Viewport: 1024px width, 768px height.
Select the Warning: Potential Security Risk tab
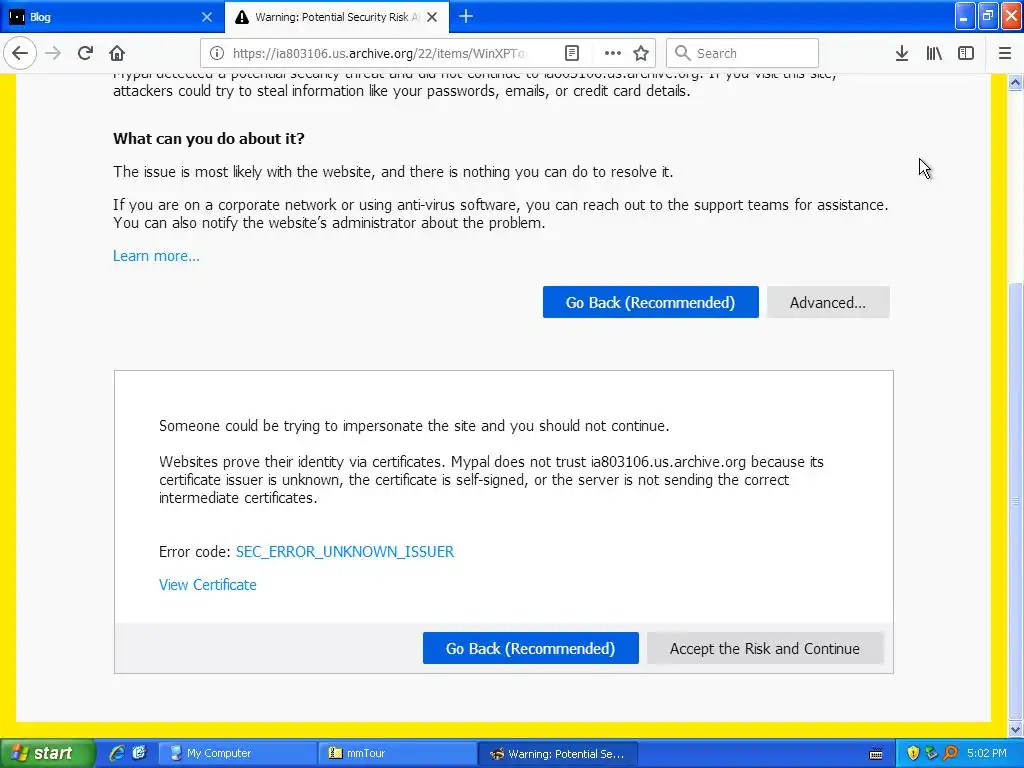point(336,17)
